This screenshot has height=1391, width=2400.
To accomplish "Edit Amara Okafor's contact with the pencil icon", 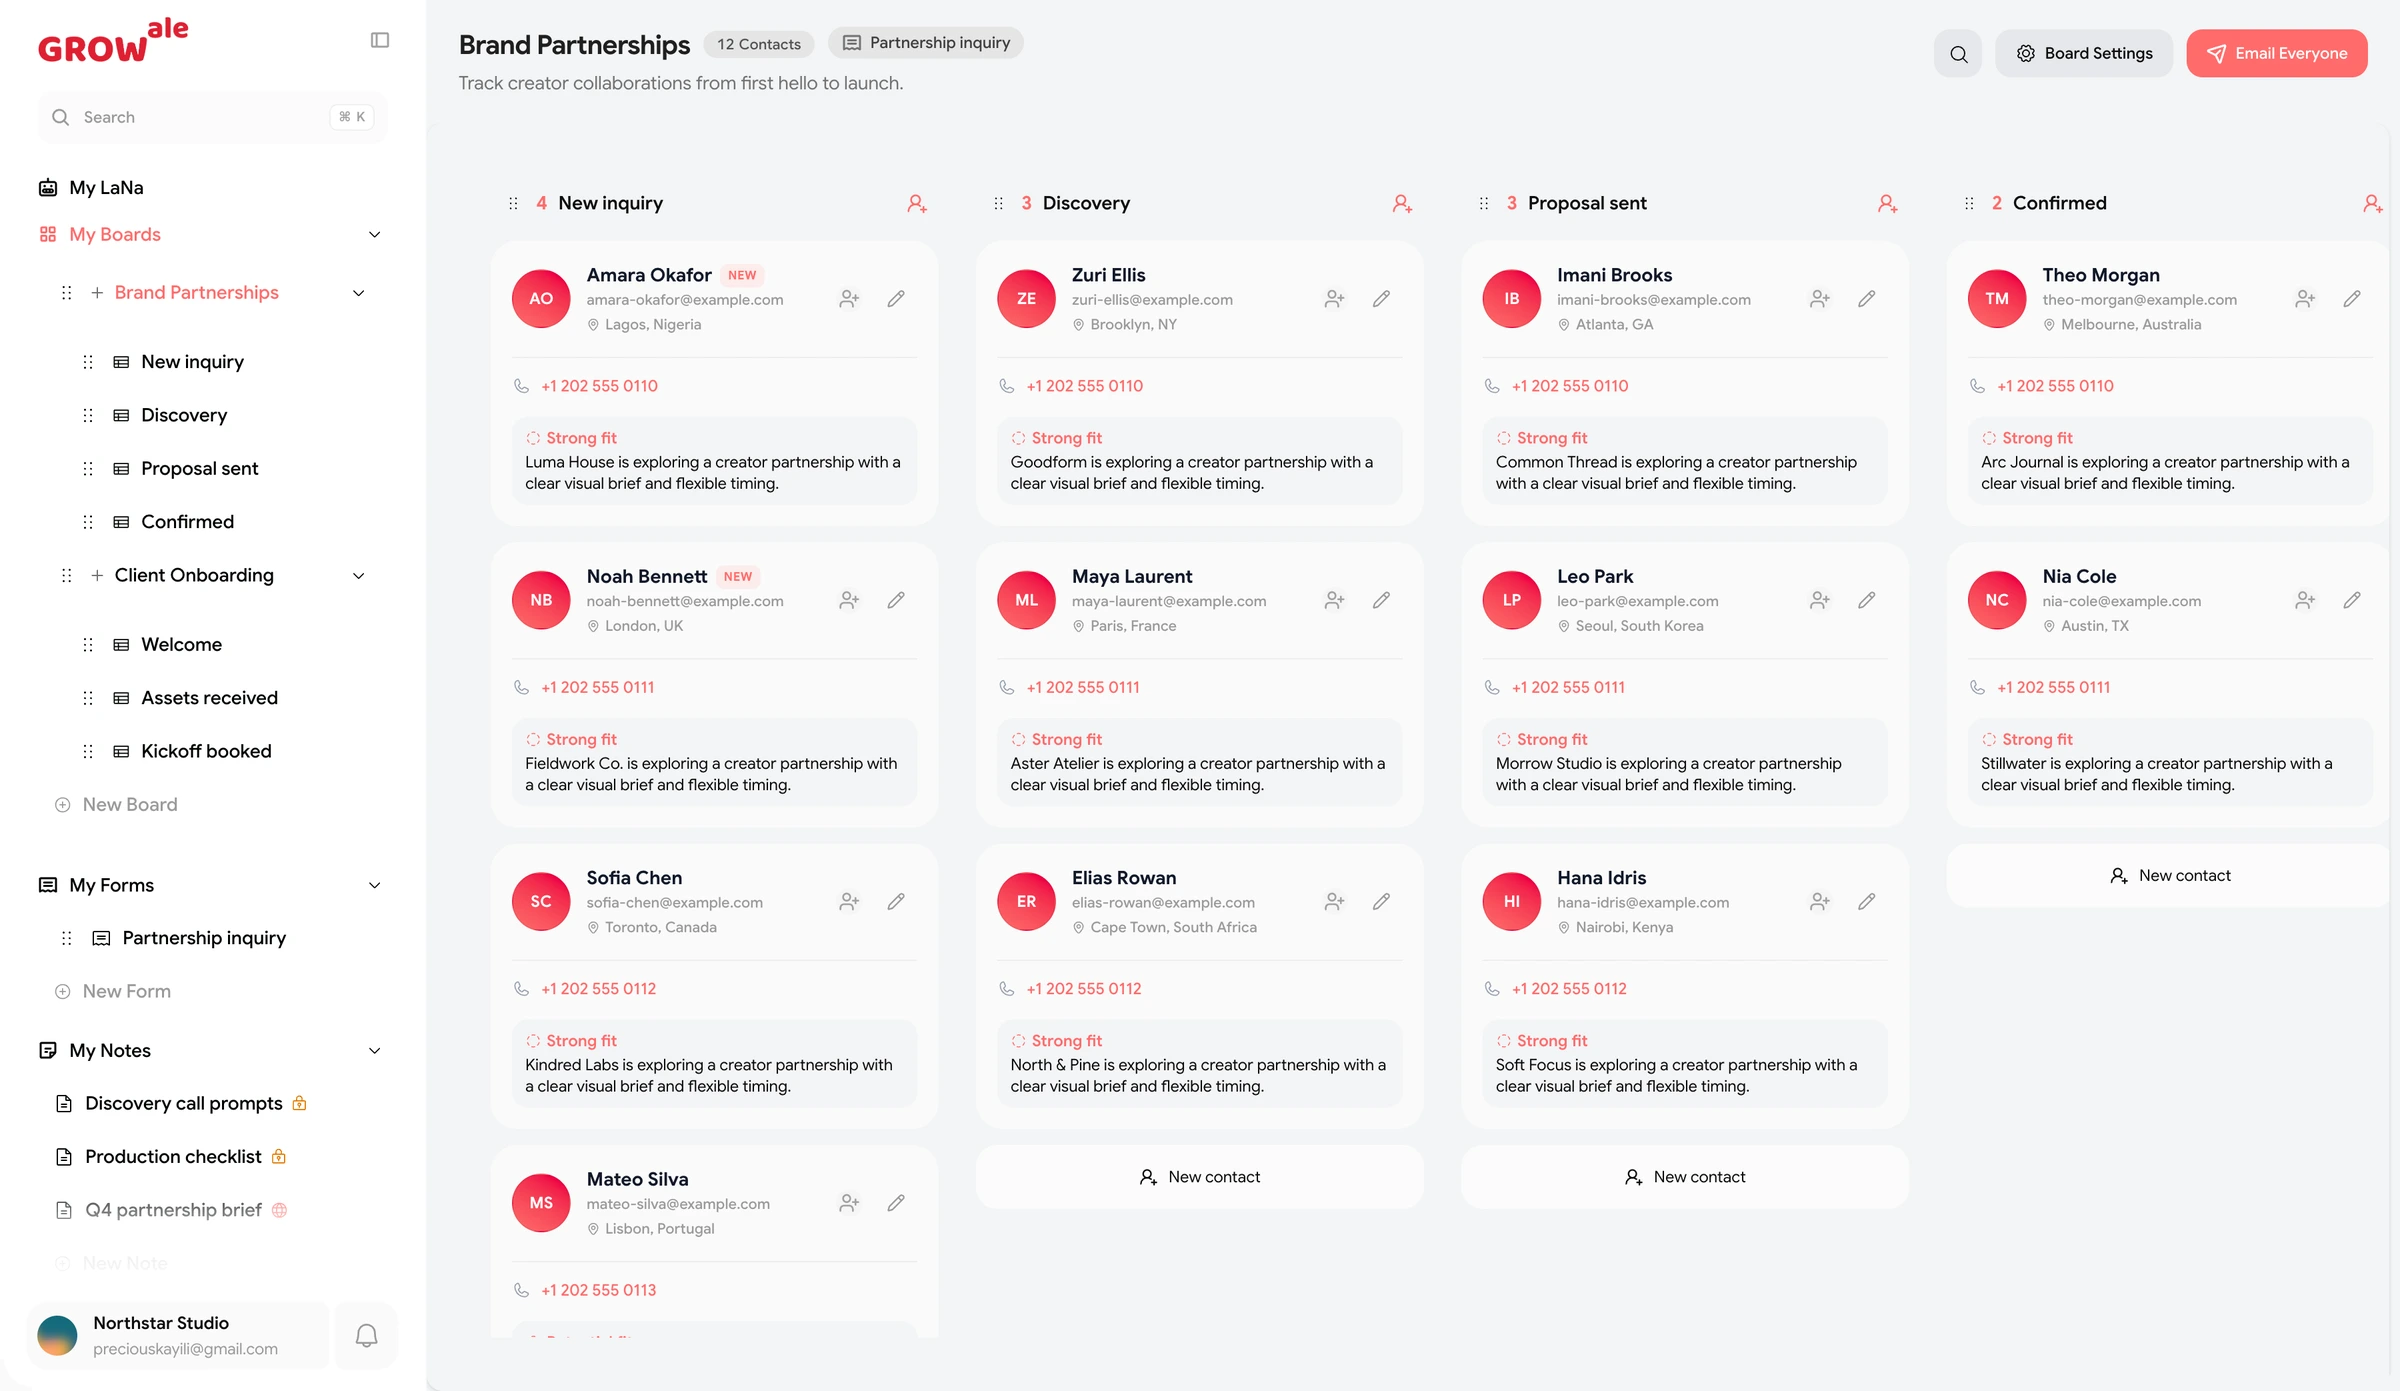I will point(896,298).
